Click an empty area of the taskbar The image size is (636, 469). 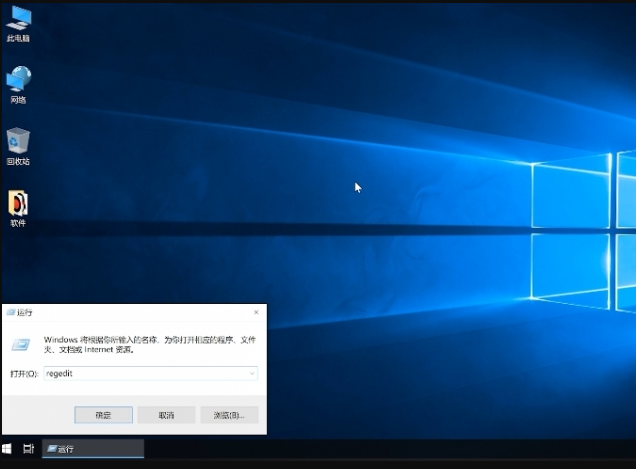400,449
